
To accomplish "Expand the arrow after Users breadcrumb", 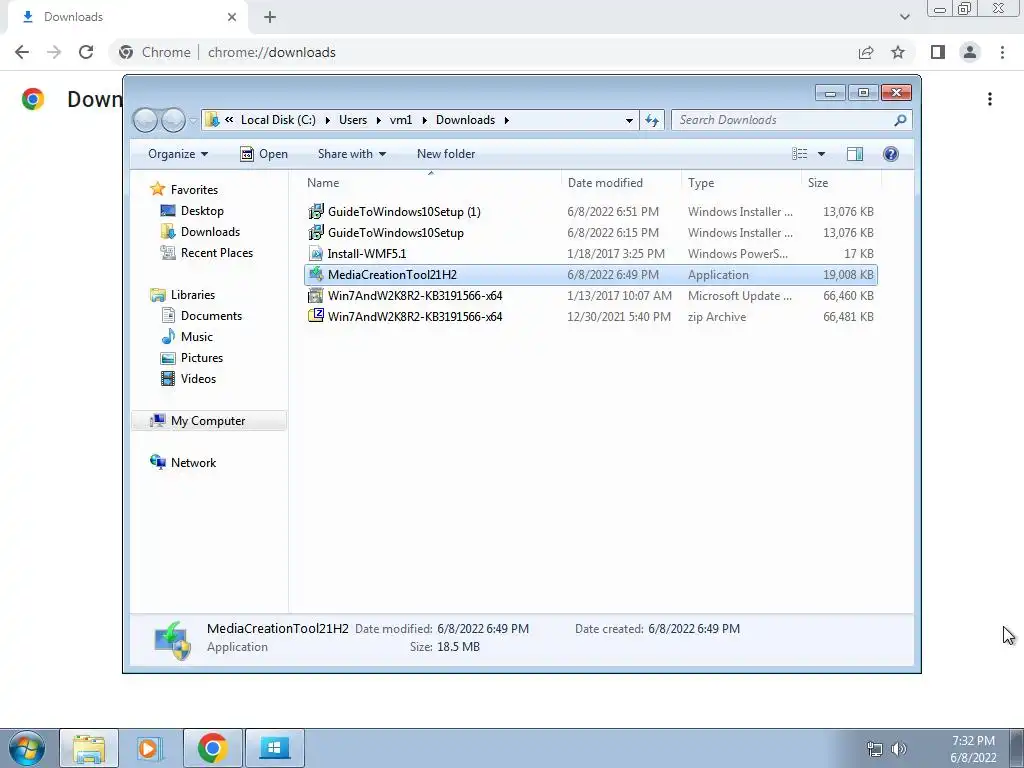I will click(x=379, y=120).
